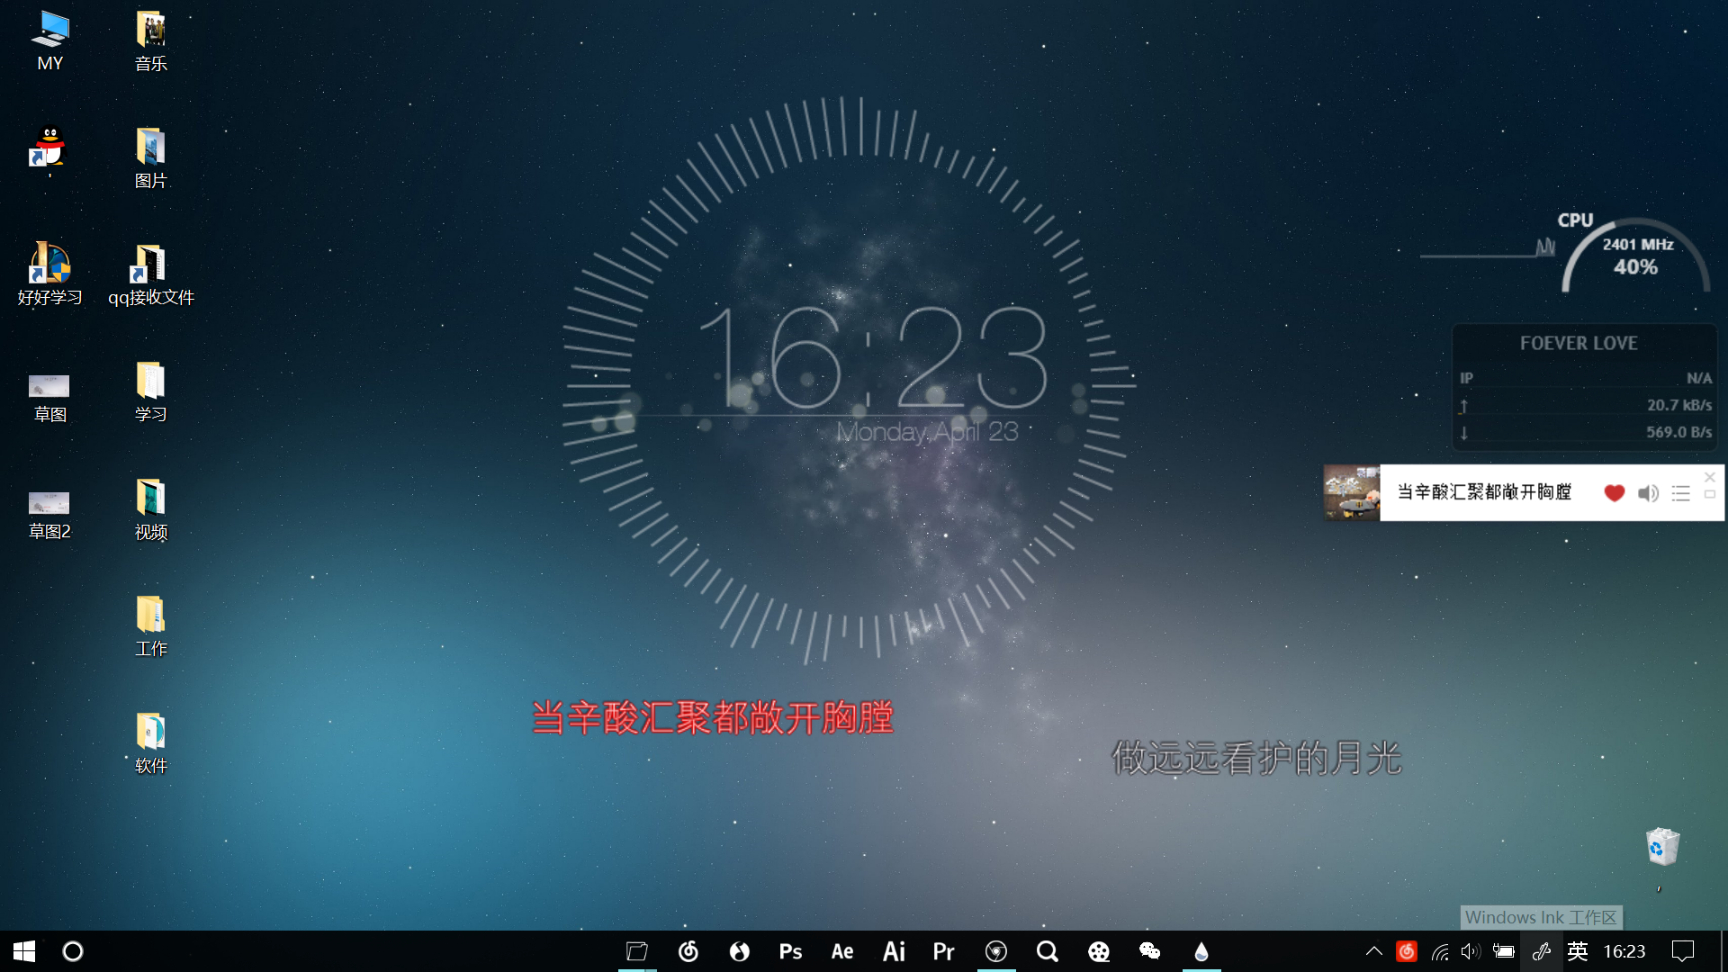Open the 视频 folder on desktop

[151, 509]
